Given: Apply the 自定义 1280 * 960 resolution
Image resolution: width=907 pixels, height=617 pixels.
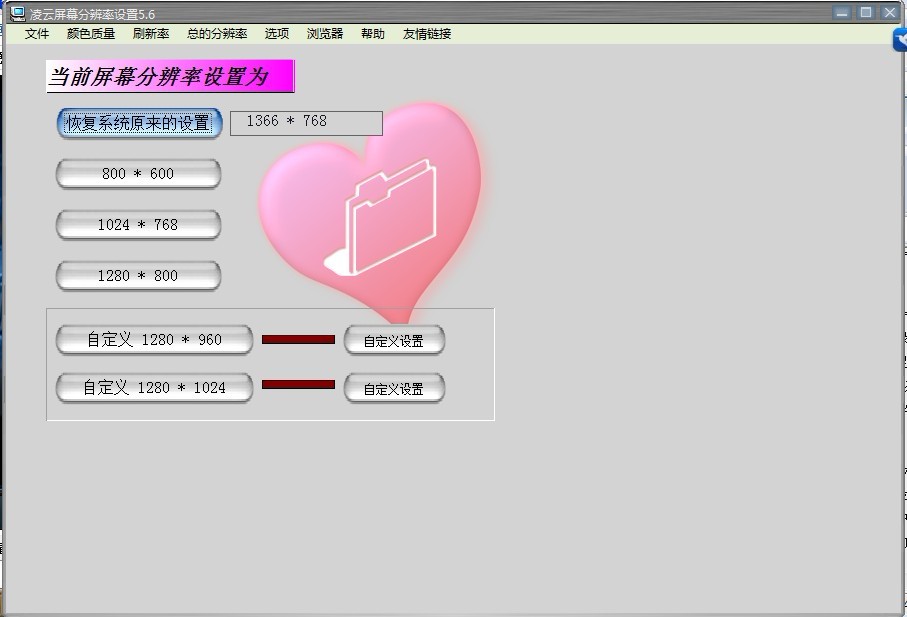Looking at the screenshot, I should click(x=154, y=340).
